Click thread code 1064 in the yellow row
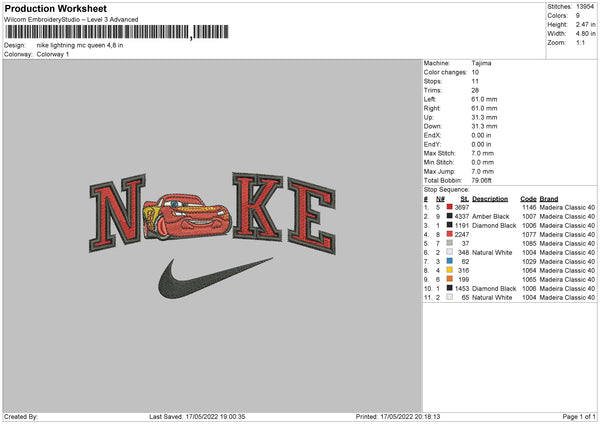This screenshot has height=424, width=600. pyautogui.click(x=529, y=271)
